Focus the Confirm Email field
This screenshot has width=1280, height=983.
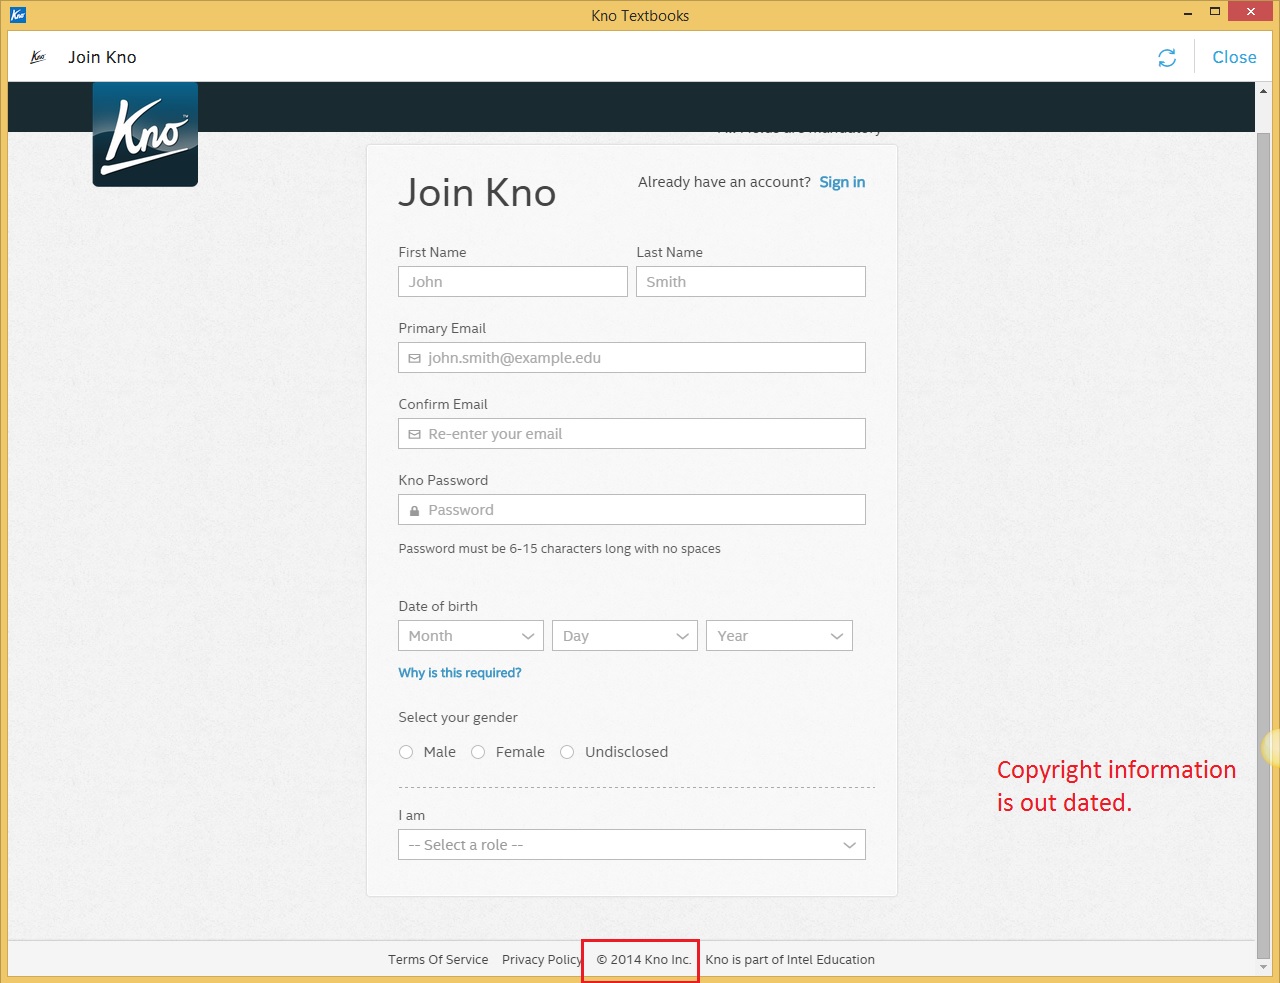[x=632, y=434]
